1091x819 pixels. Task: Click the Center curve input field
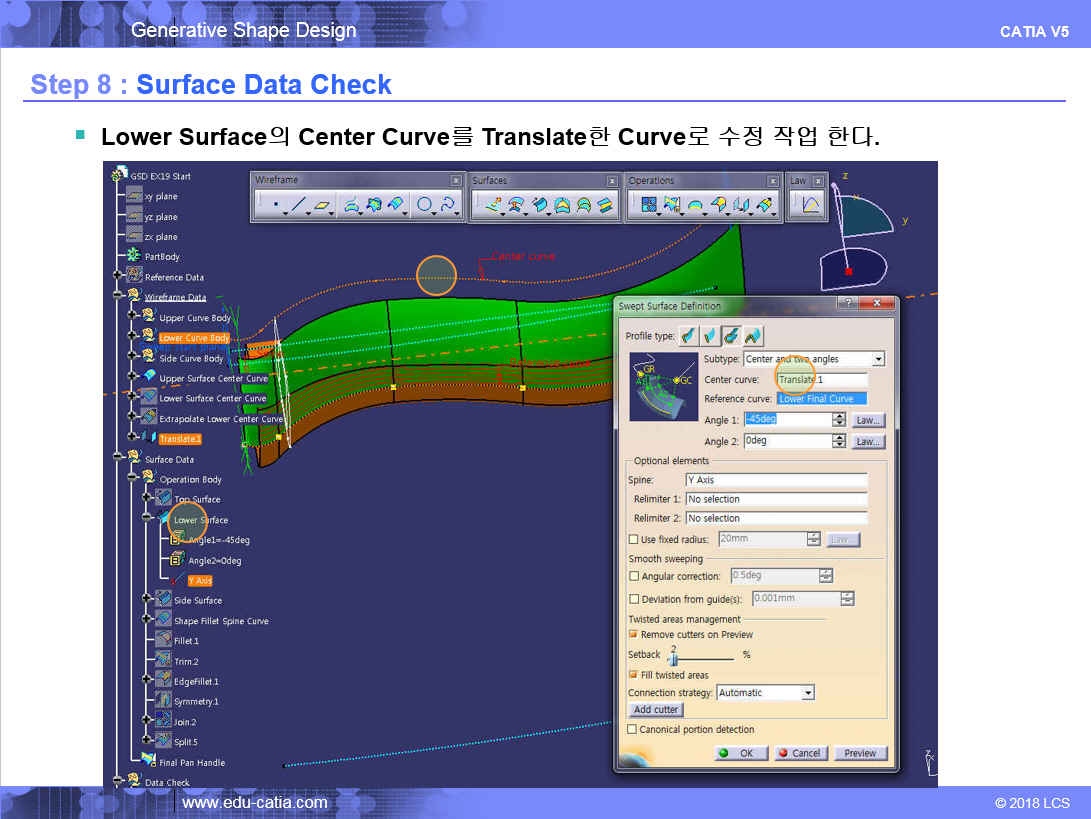[x=822, y=380]
